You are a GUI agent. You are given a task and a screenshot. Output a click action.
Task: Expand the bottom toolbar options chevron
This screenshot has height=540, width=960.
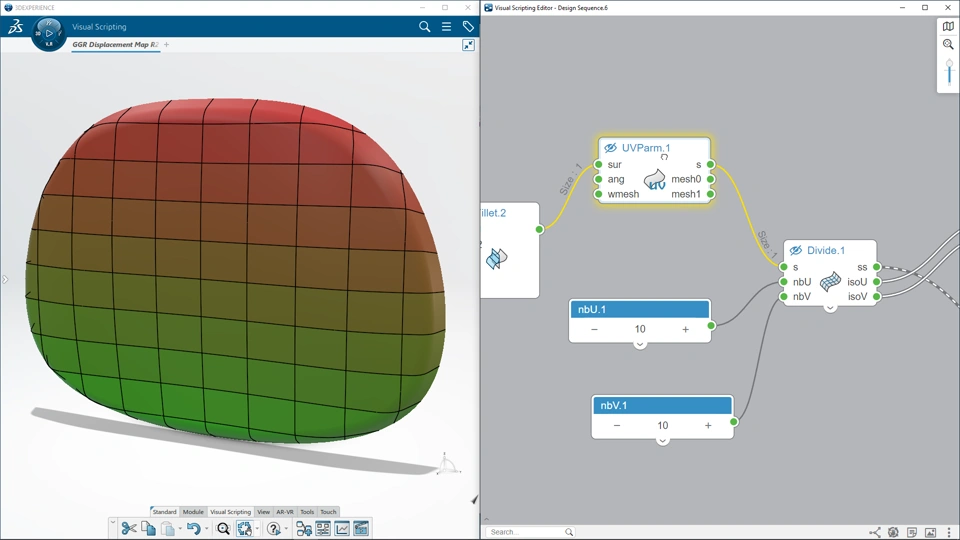(x=113, y=522)
